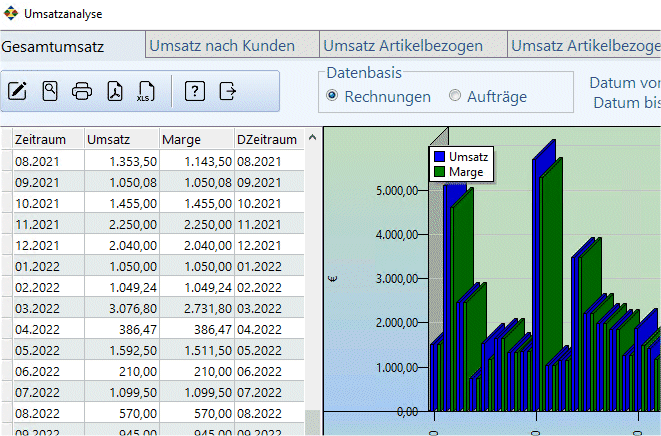
Task: Select Marge value 1.511,50
Action: click(197, 350)
